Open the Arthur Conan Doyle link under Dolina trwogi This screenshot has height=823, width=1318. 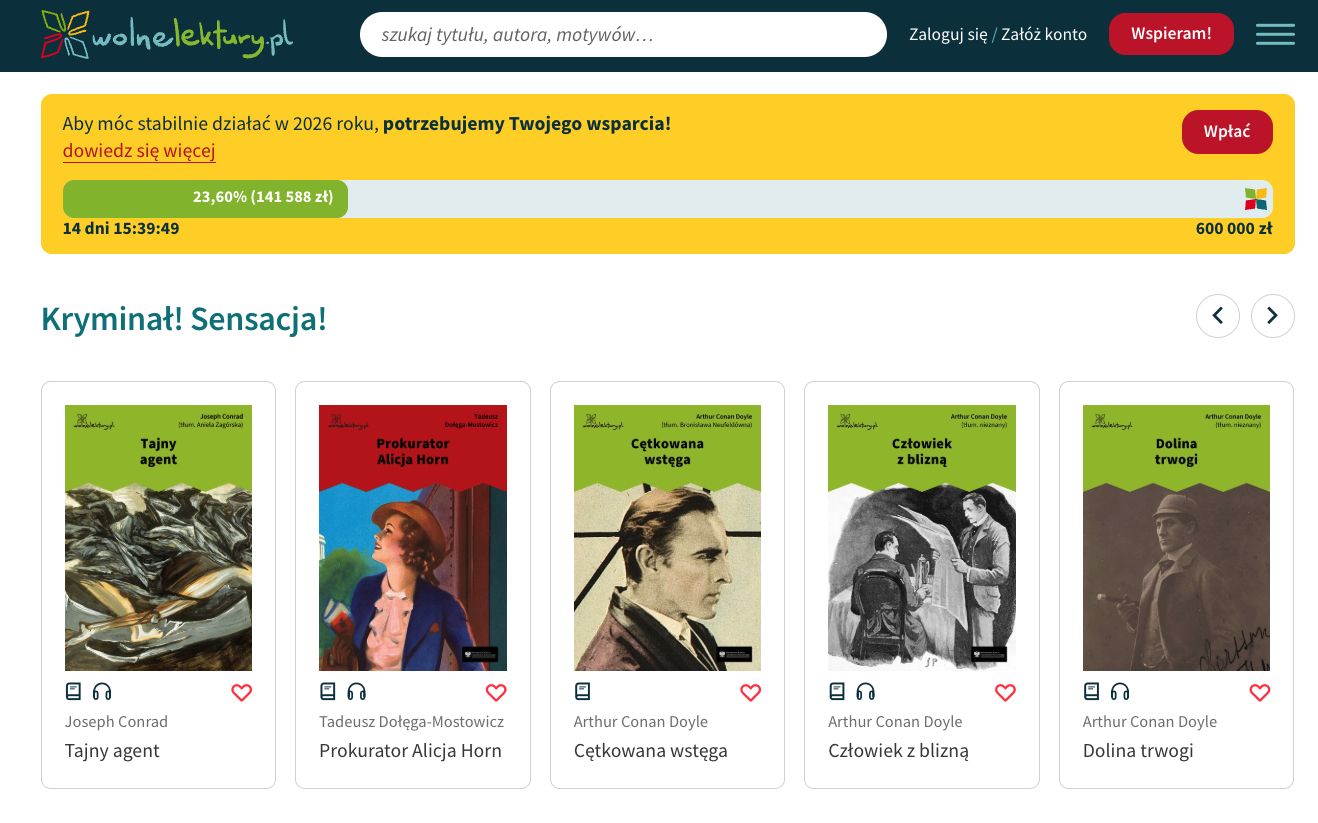tap(1150, 722)
